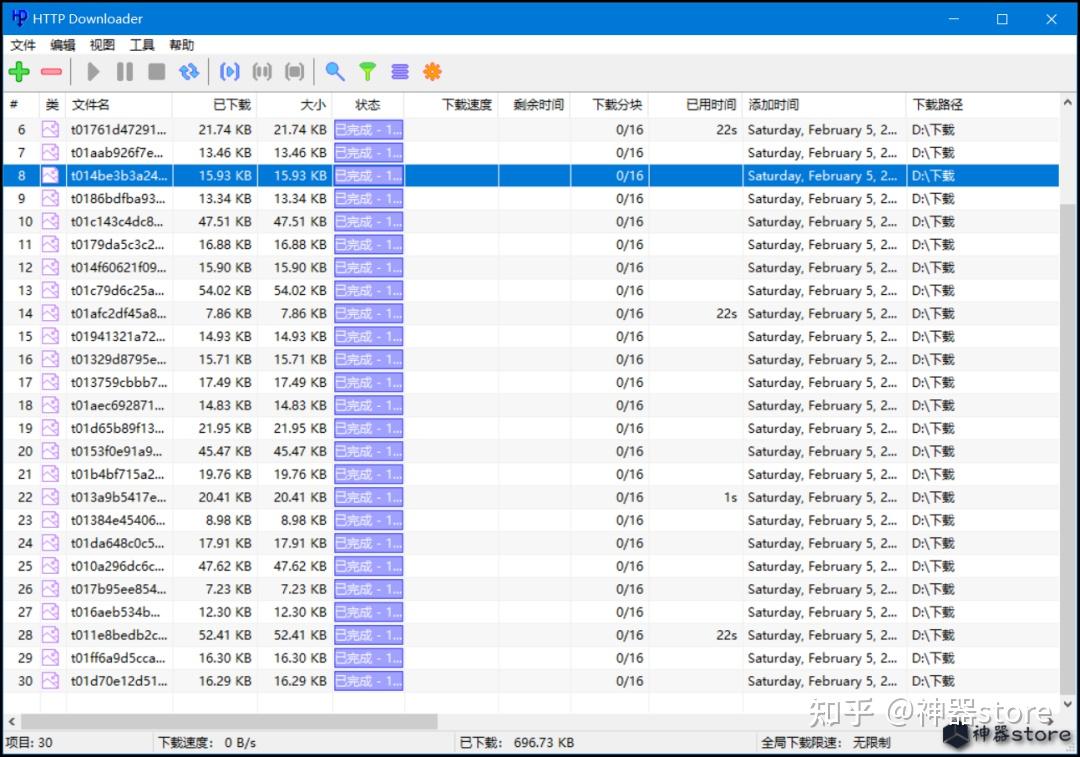
Task: Click the pause all downloads icon
Action: click(262, 72)
